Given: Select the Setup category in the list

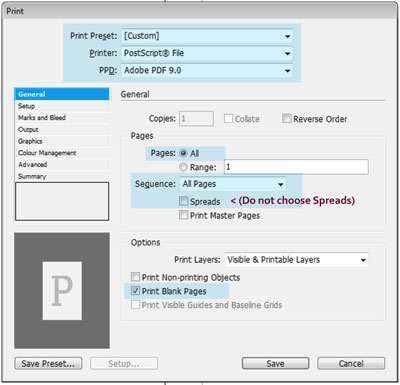Looking at the screenshot, I should (x=62, y=106).
